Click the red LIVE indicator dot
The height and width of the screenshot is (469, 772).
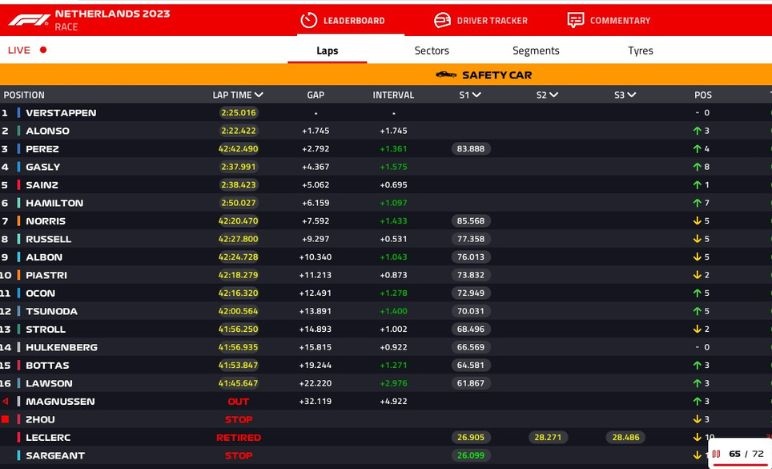pyautogui.click(x=43, y=50)
